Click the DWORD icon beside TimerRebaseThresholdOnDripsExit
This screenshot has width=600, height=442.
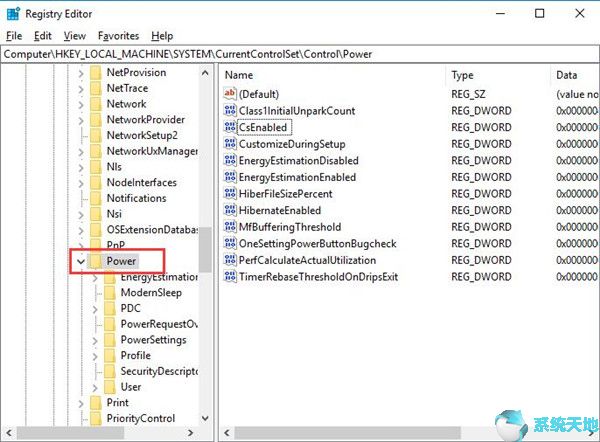[230, 277]
